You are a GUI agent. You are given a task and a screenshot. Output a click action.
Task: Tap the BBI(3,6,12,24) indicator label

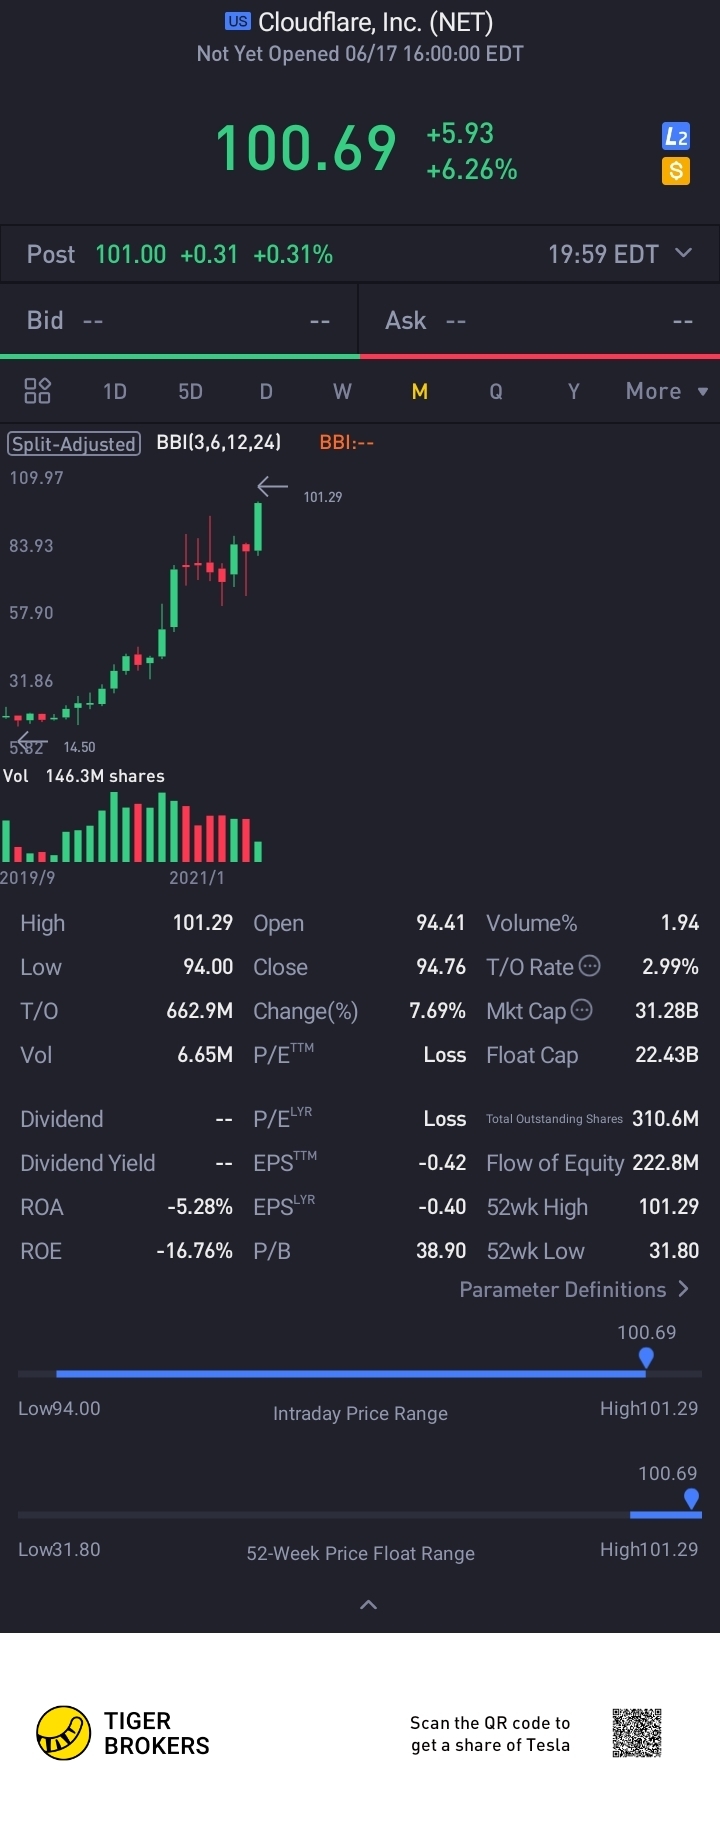coord(218,442)
